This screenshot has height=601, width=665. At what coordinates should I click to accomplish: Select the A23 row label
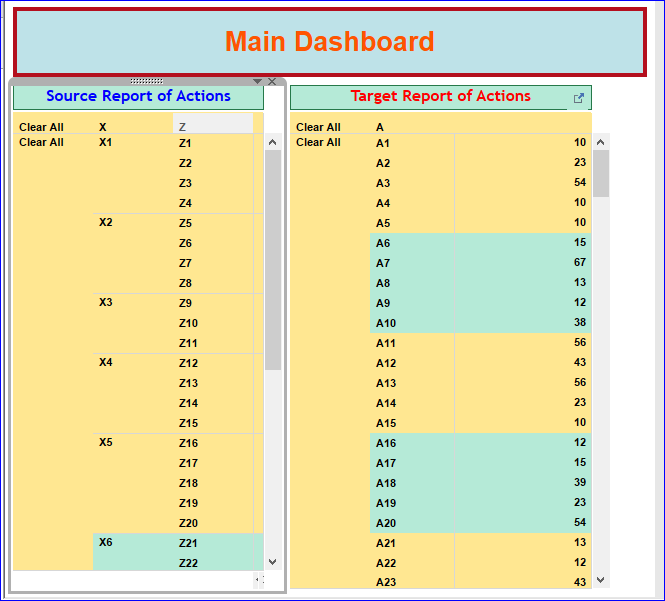386,582
